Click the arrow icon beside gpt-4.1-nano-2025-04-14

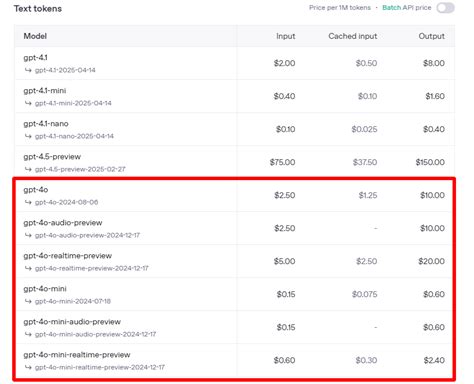(28, 136)
